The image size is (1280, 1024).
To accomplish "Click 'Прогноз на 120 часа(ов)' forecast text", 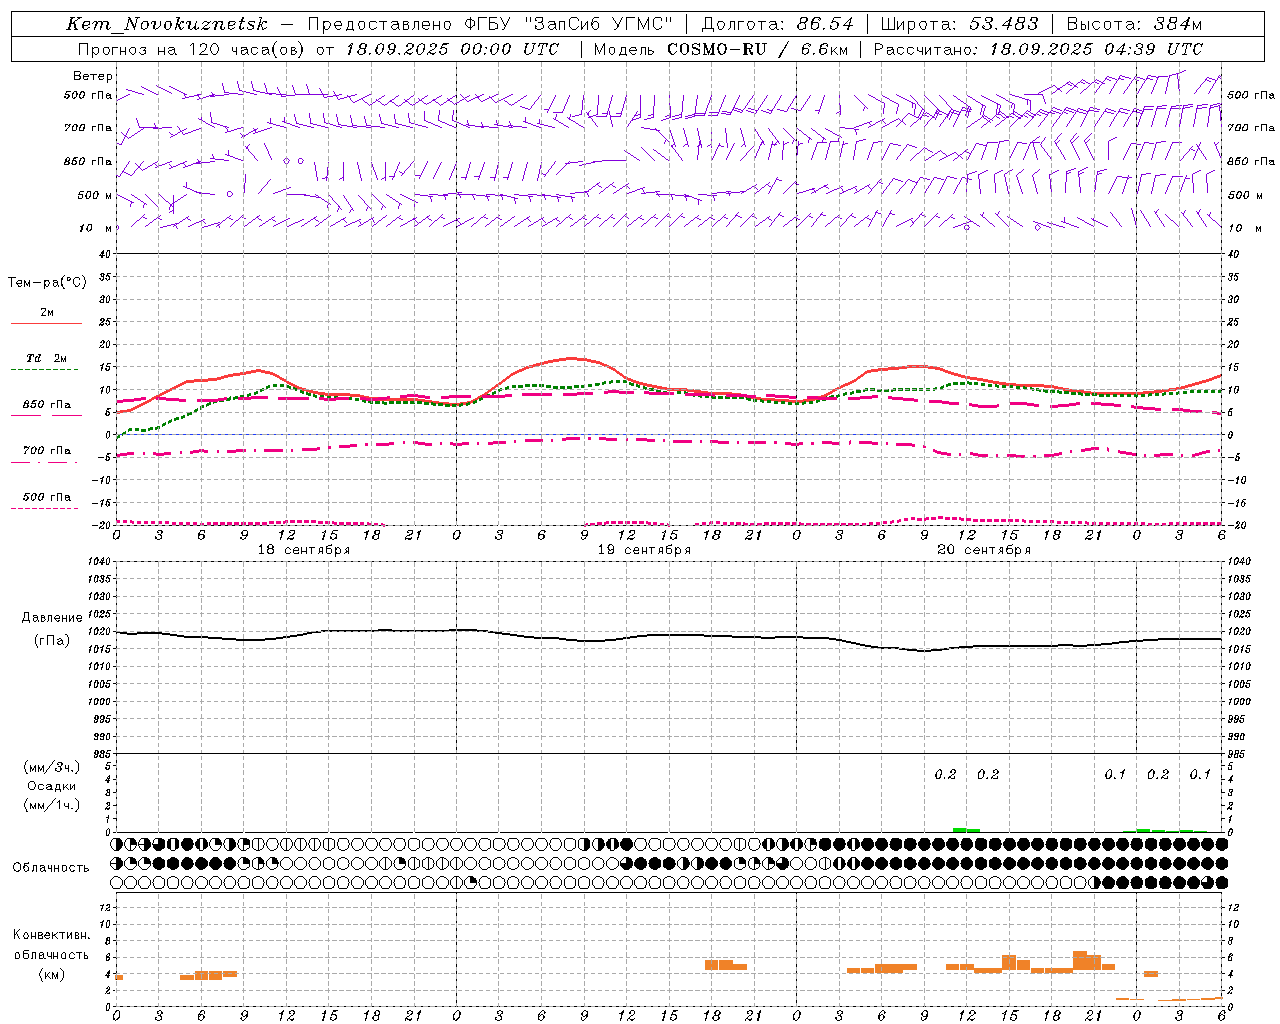I will 192,49.
